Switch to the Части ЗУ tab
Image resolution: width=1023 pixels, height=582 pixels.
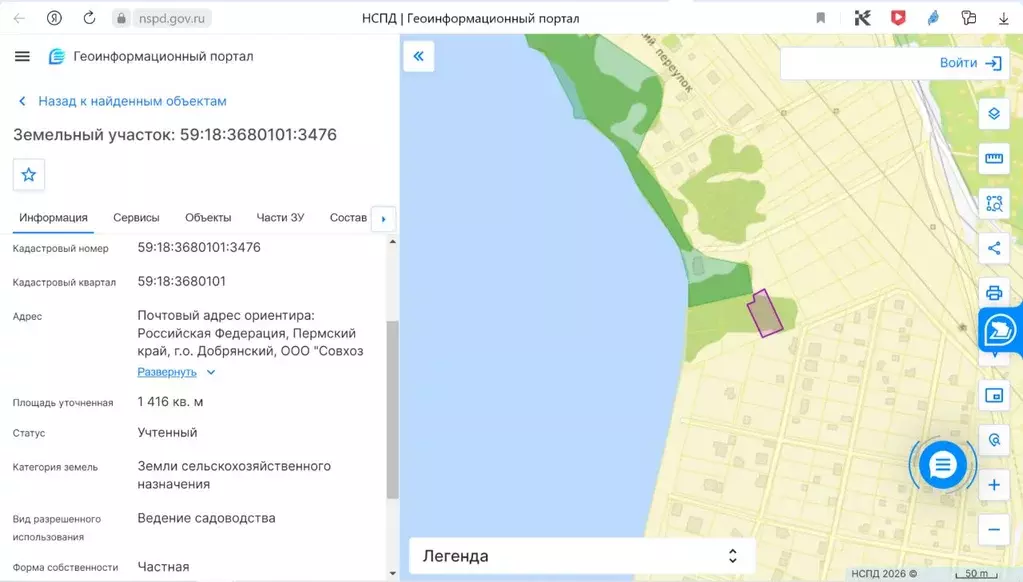coord(281,217)
